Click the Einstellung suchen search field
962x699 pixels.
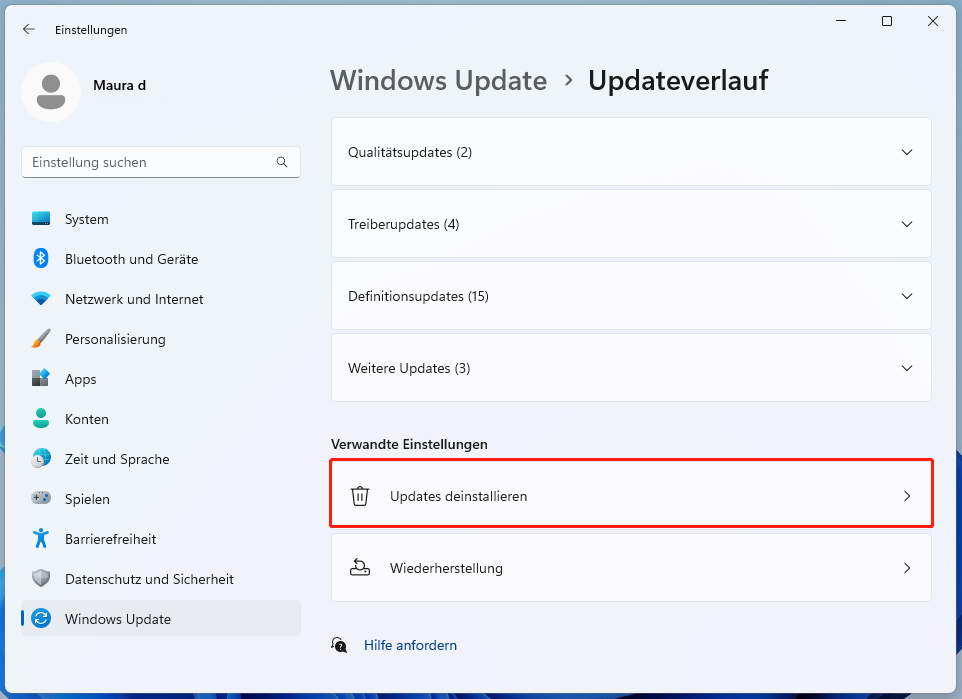tap(160, 162)
